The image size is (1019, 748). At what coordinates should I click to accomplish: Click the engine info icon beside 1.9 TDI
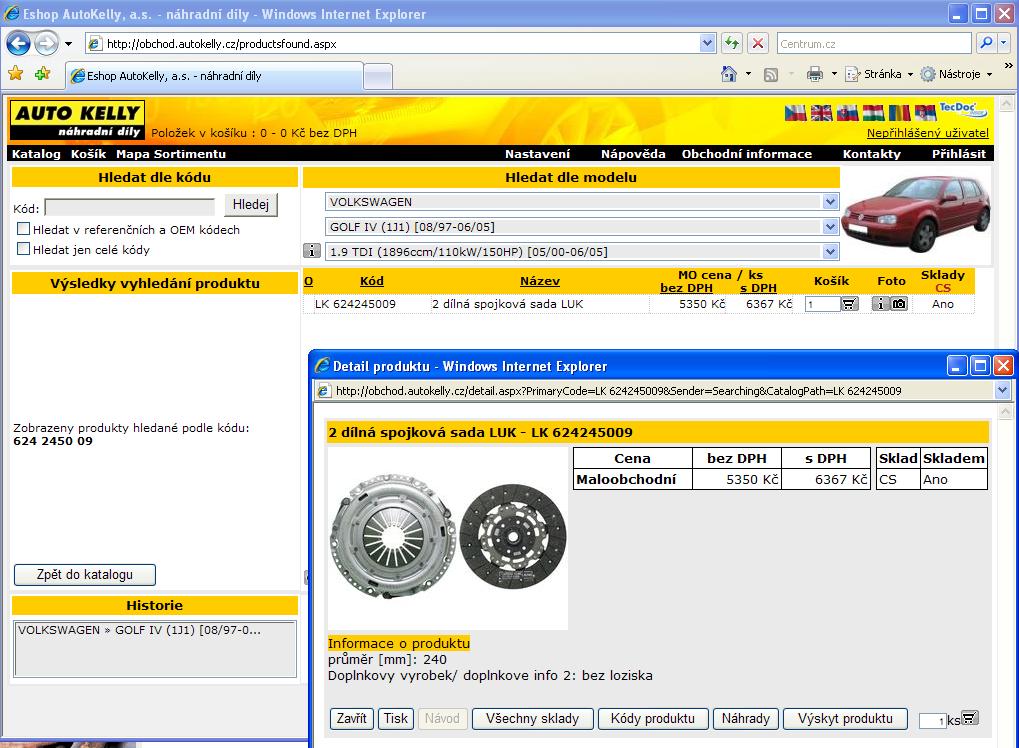pyautogui.click(x=312, y=251)
